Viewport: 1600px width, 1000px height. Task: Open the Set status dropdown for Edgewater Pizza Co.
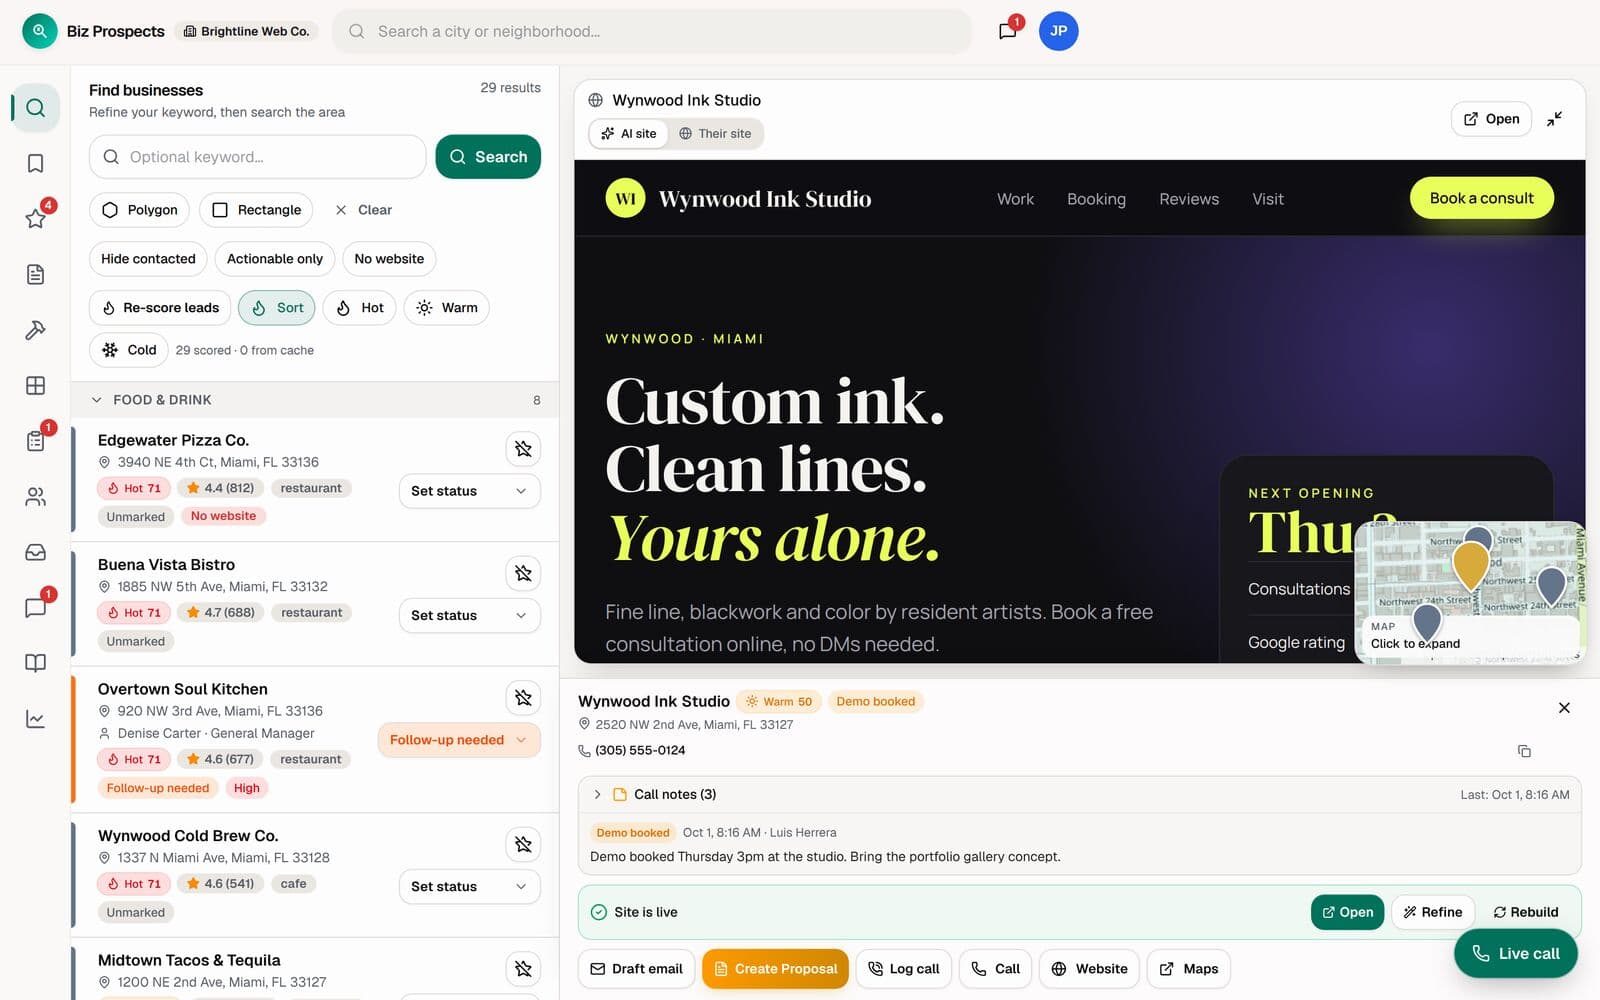point(469,491)
